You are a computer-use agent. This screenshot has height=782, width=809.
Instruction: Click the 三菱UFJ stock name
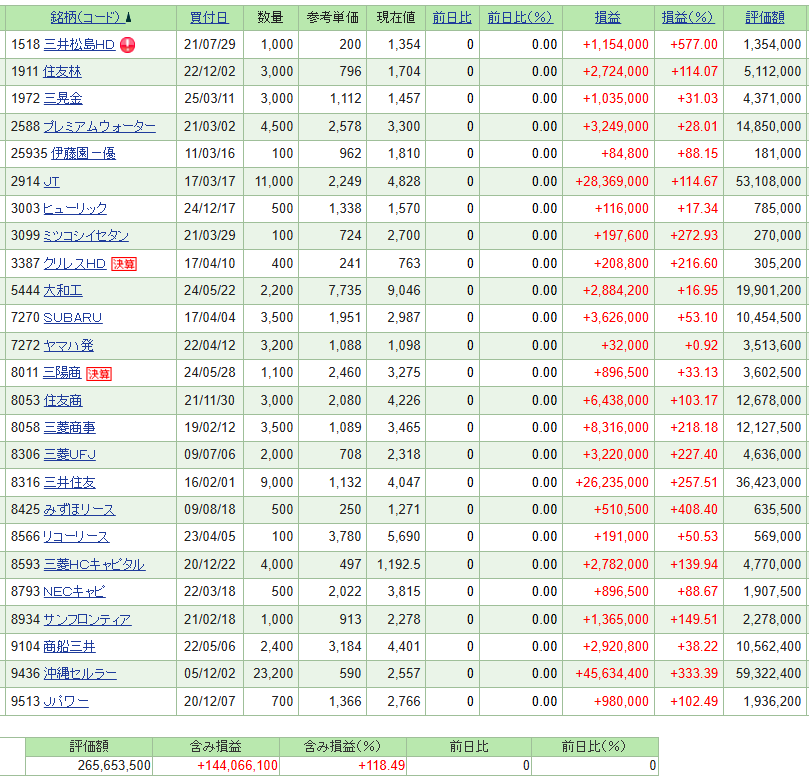(x=69, y=455)
